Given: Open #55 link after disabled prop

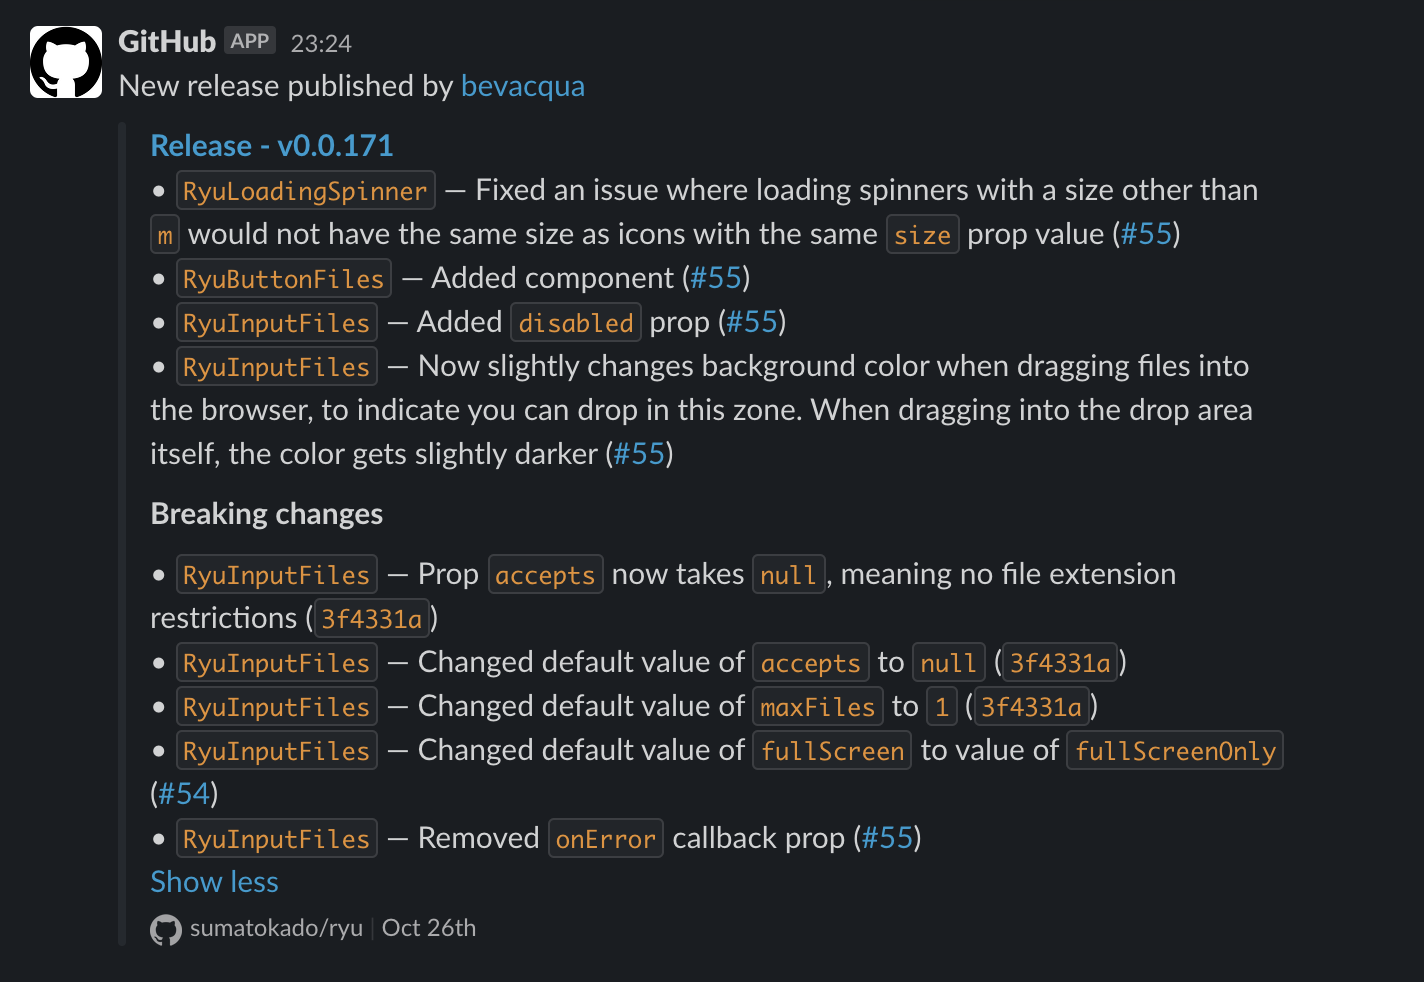Looking at the screenshot, I should click(x=752, y=322).
